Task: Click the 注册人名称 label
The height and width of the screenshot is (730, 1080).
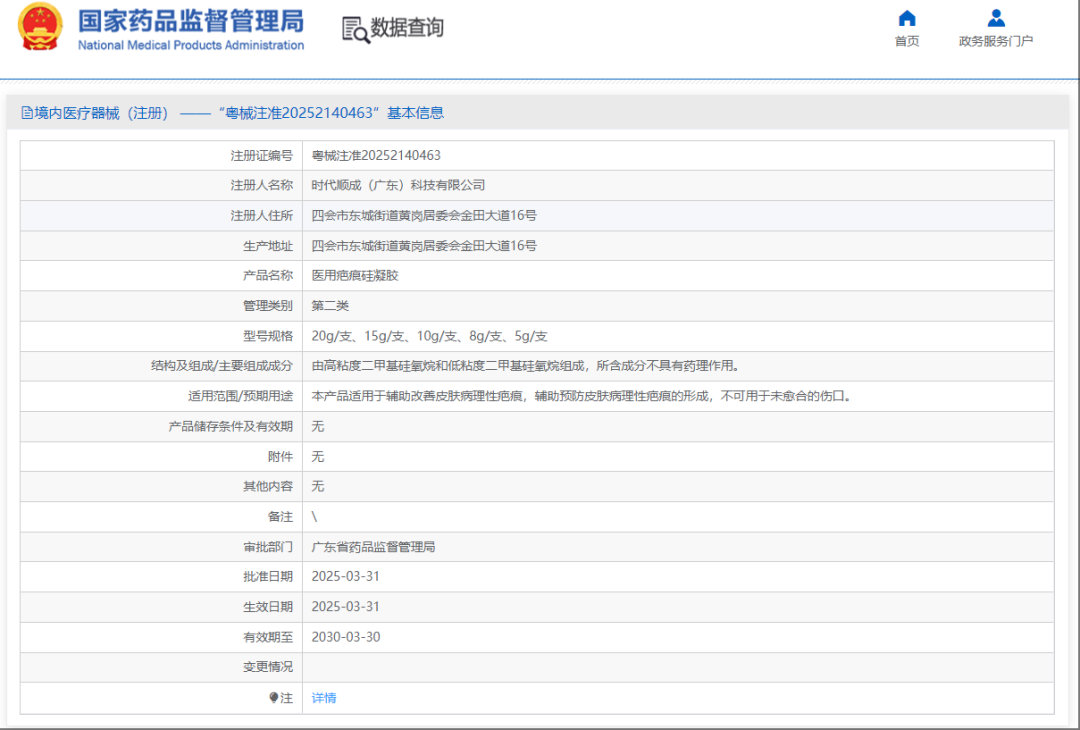Action: click(261, 185)
